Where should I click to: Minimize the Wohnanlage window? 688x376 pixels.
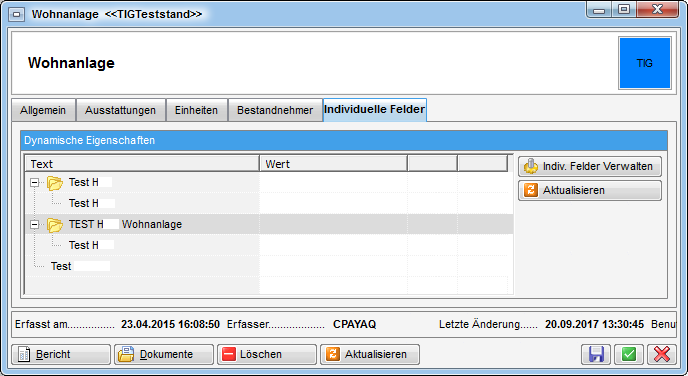(x=599, y=10)
